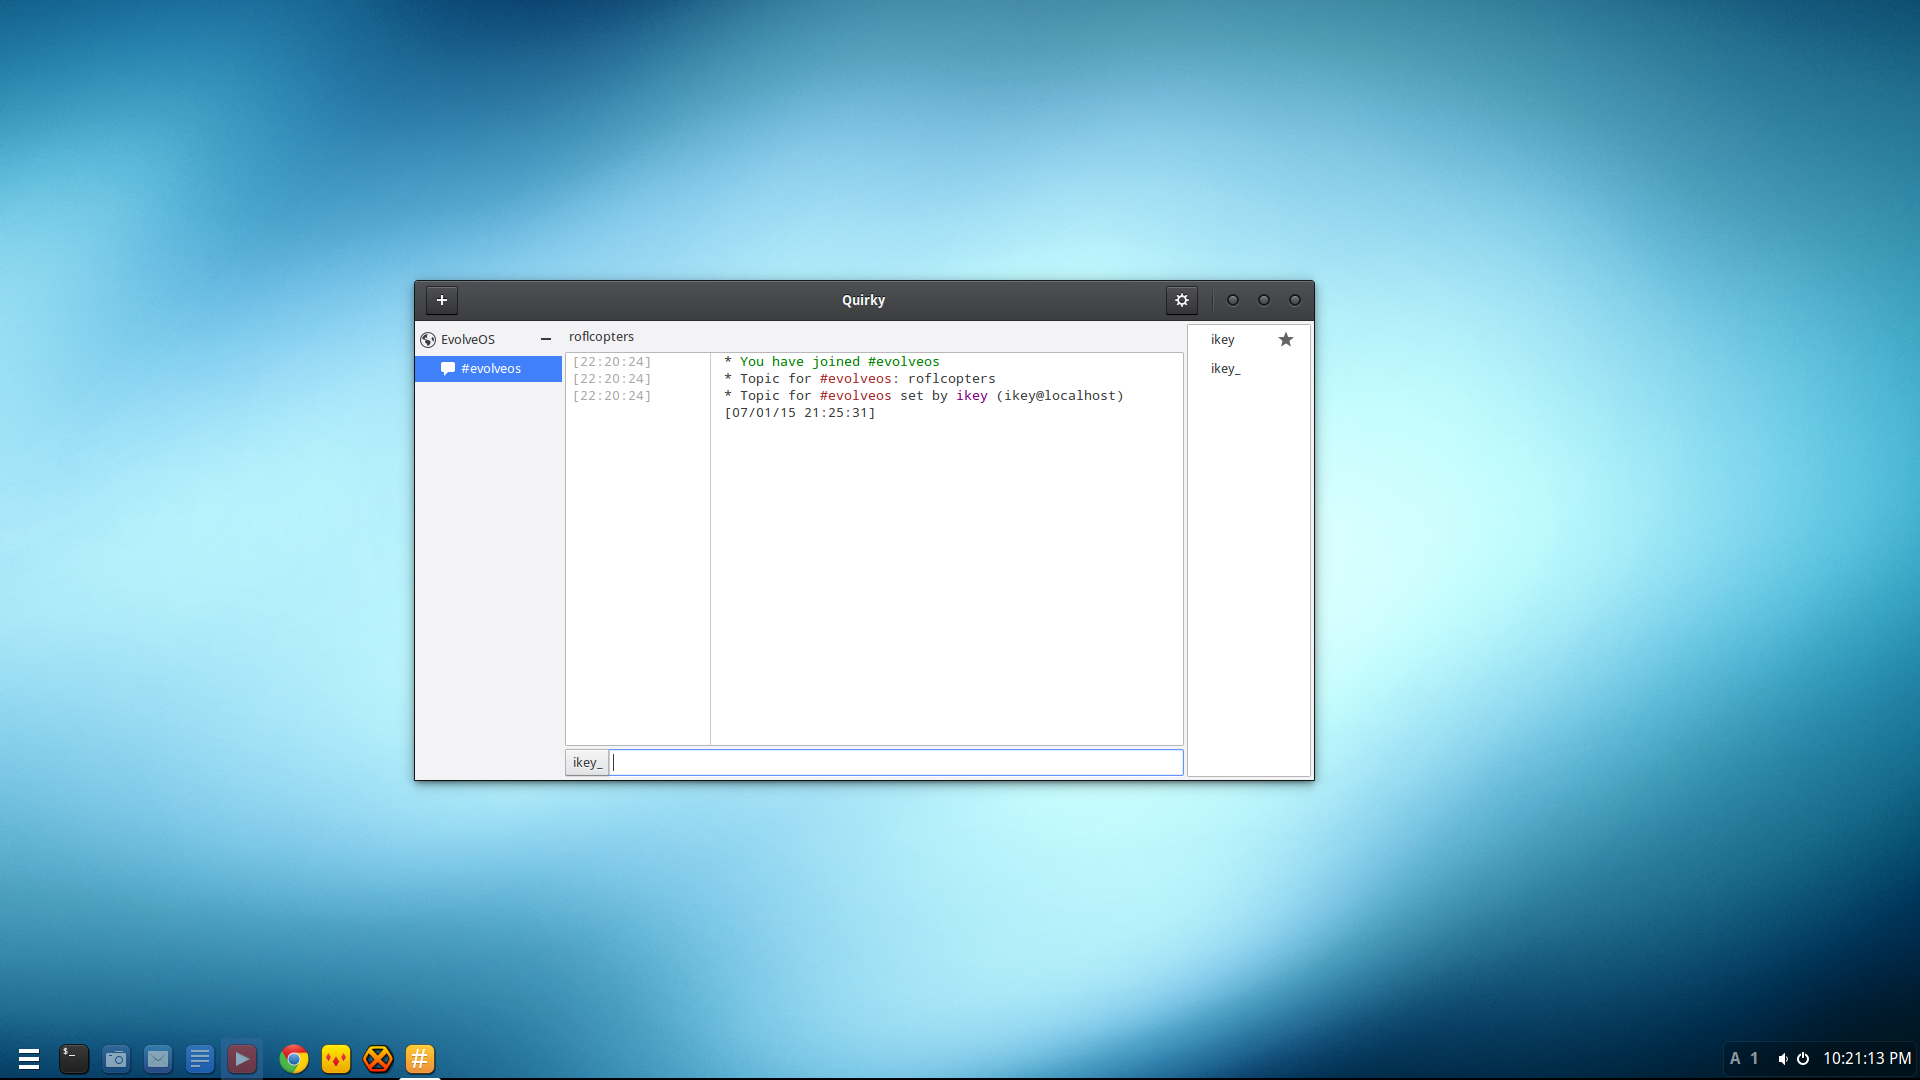Click the purple ikey nick in the topic line

pyautogui.click(x=971, y=396)
